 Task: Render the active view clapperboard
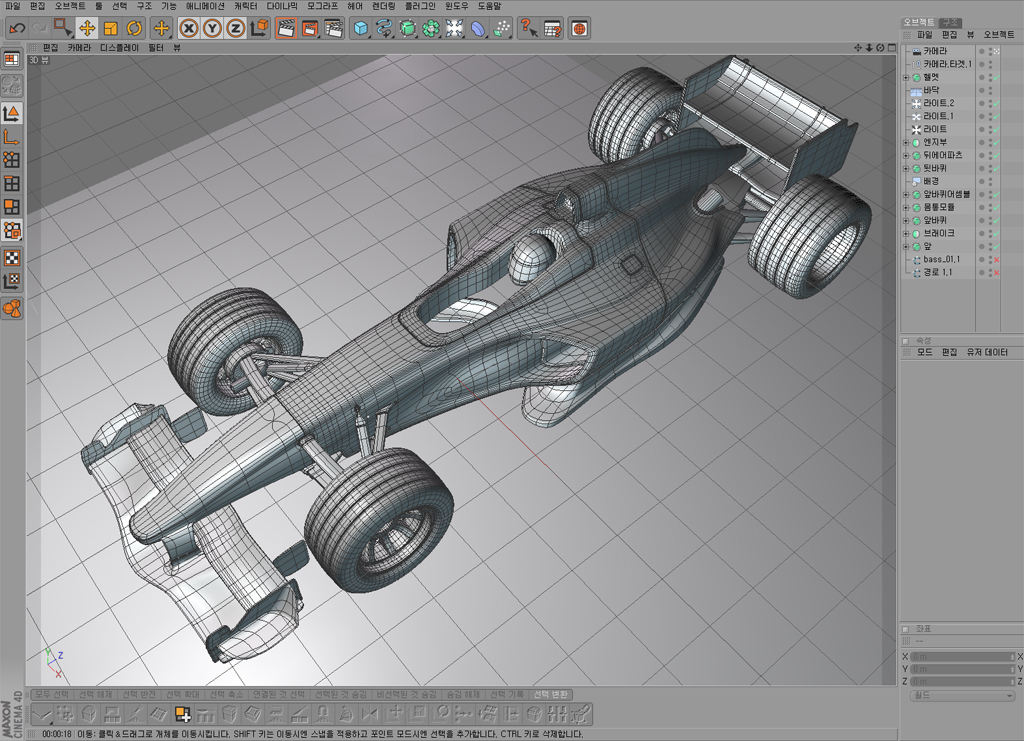286,28
